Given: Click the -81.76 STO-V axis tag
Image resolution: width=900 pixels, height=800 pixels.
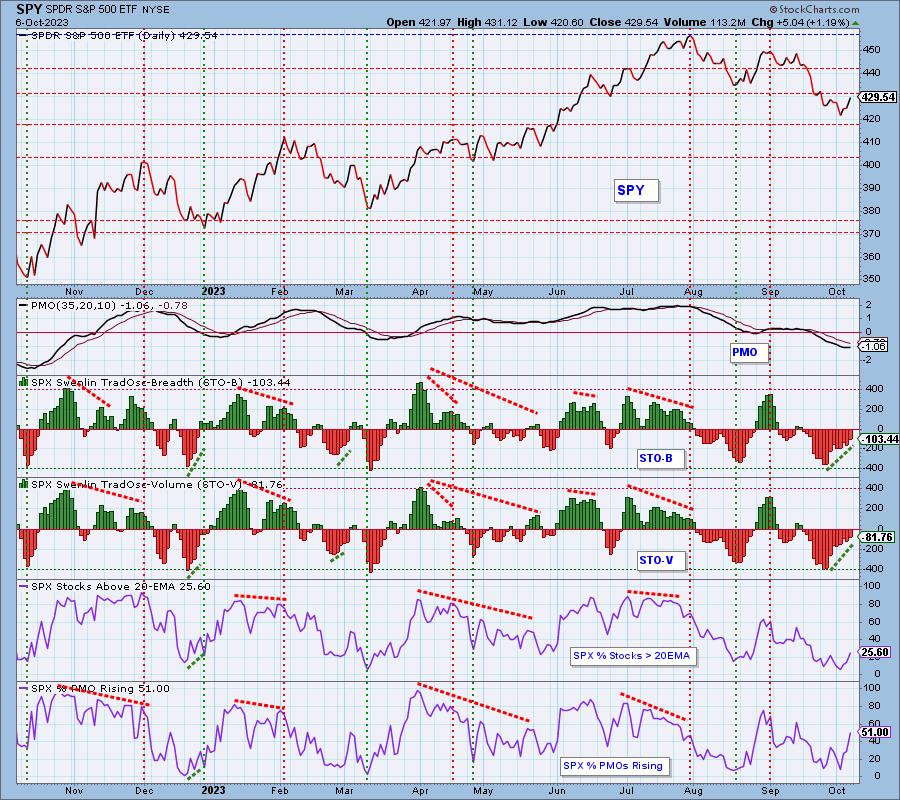Looking at the screenshot, I should [x=876, y=537].
